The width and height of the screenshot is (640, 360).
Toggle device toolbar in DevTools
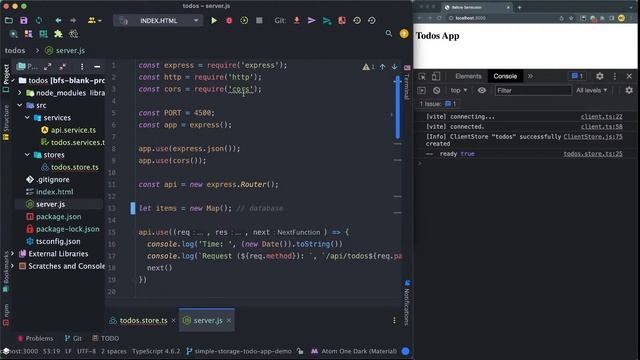tap(436, 76)
